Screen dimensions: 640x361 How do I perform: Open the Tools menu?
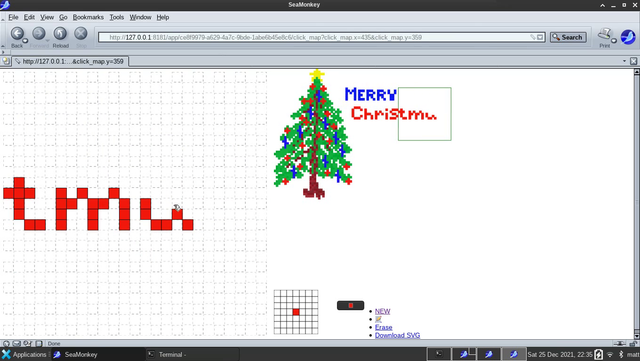(x=116, y=17)
